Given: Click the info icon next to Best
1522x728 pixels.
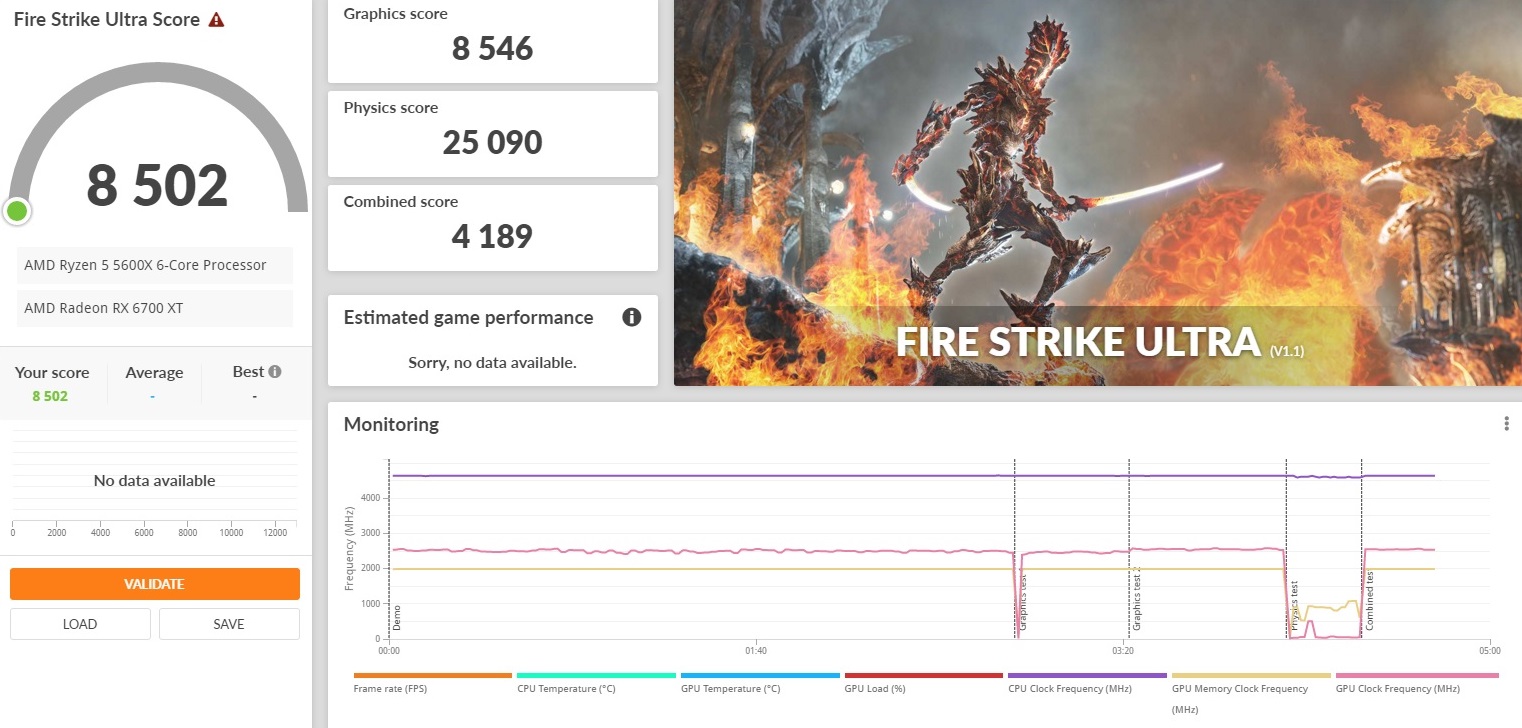Looking at the screenshot, I should tap(274, 371).
